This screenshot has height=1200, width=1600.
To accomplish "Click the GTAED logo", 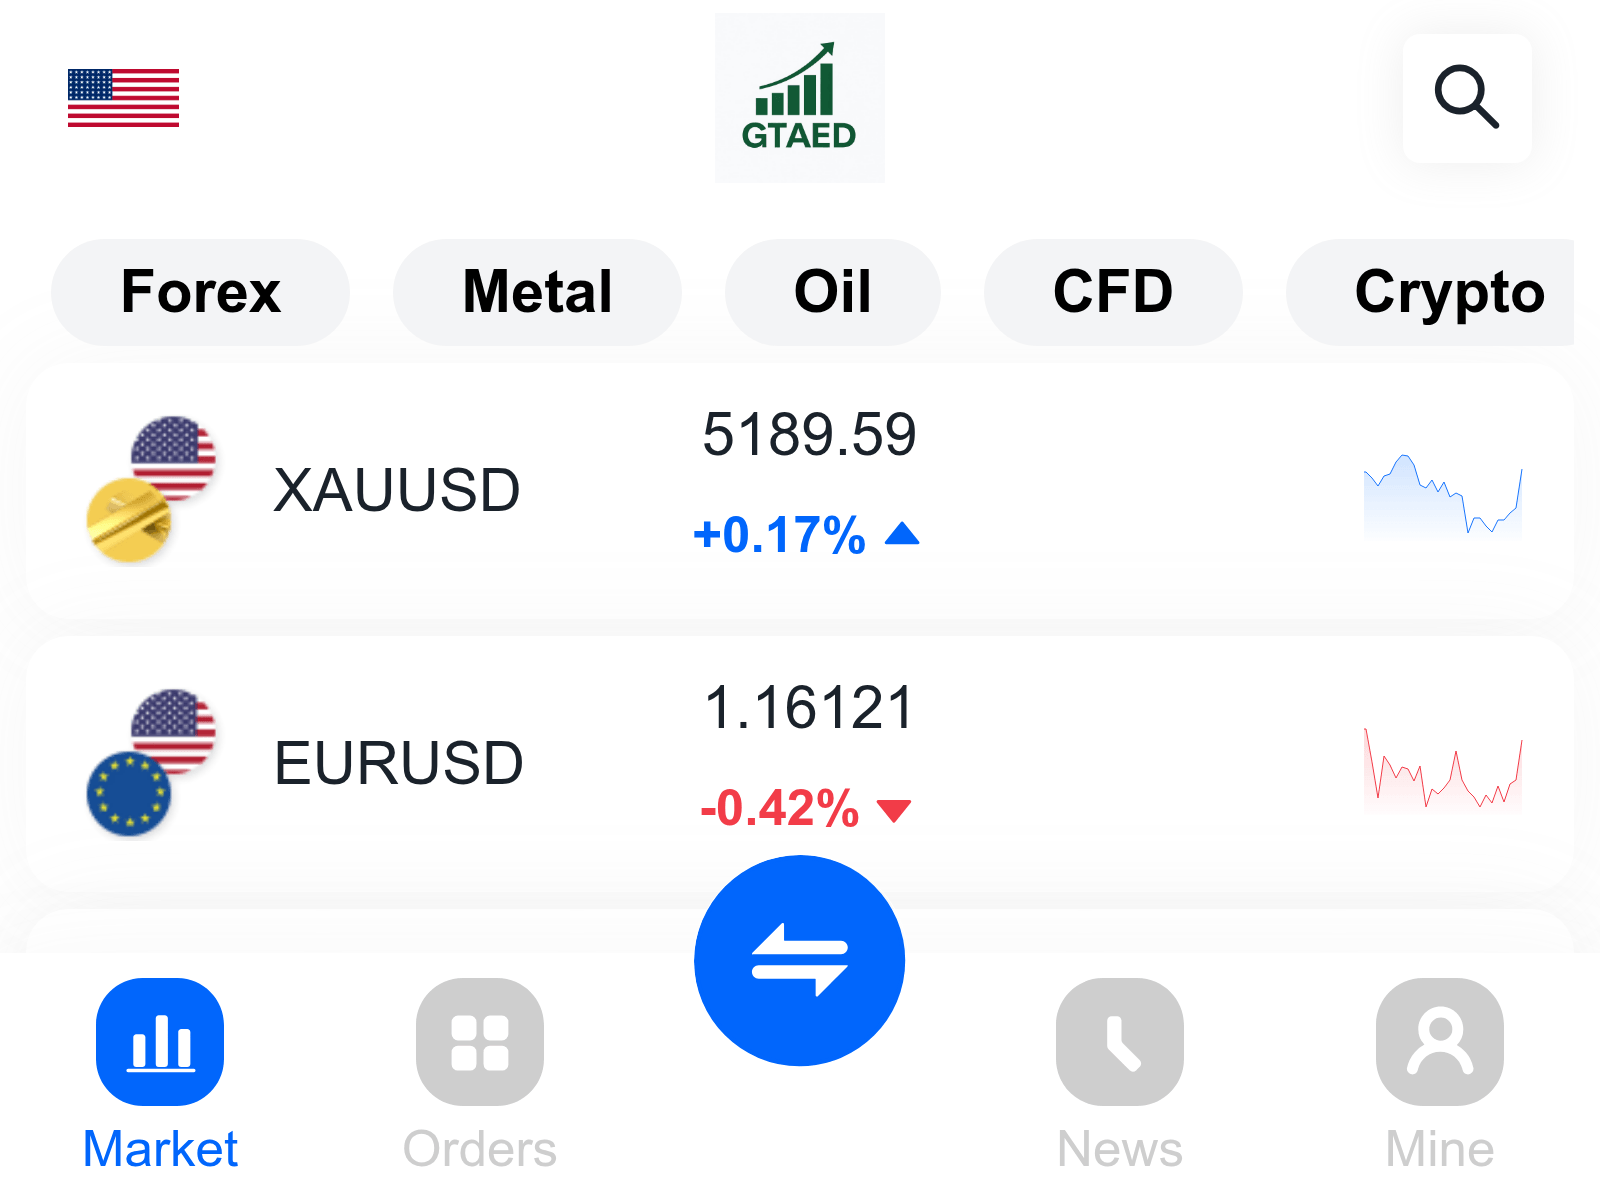I will tap(799, 98).
